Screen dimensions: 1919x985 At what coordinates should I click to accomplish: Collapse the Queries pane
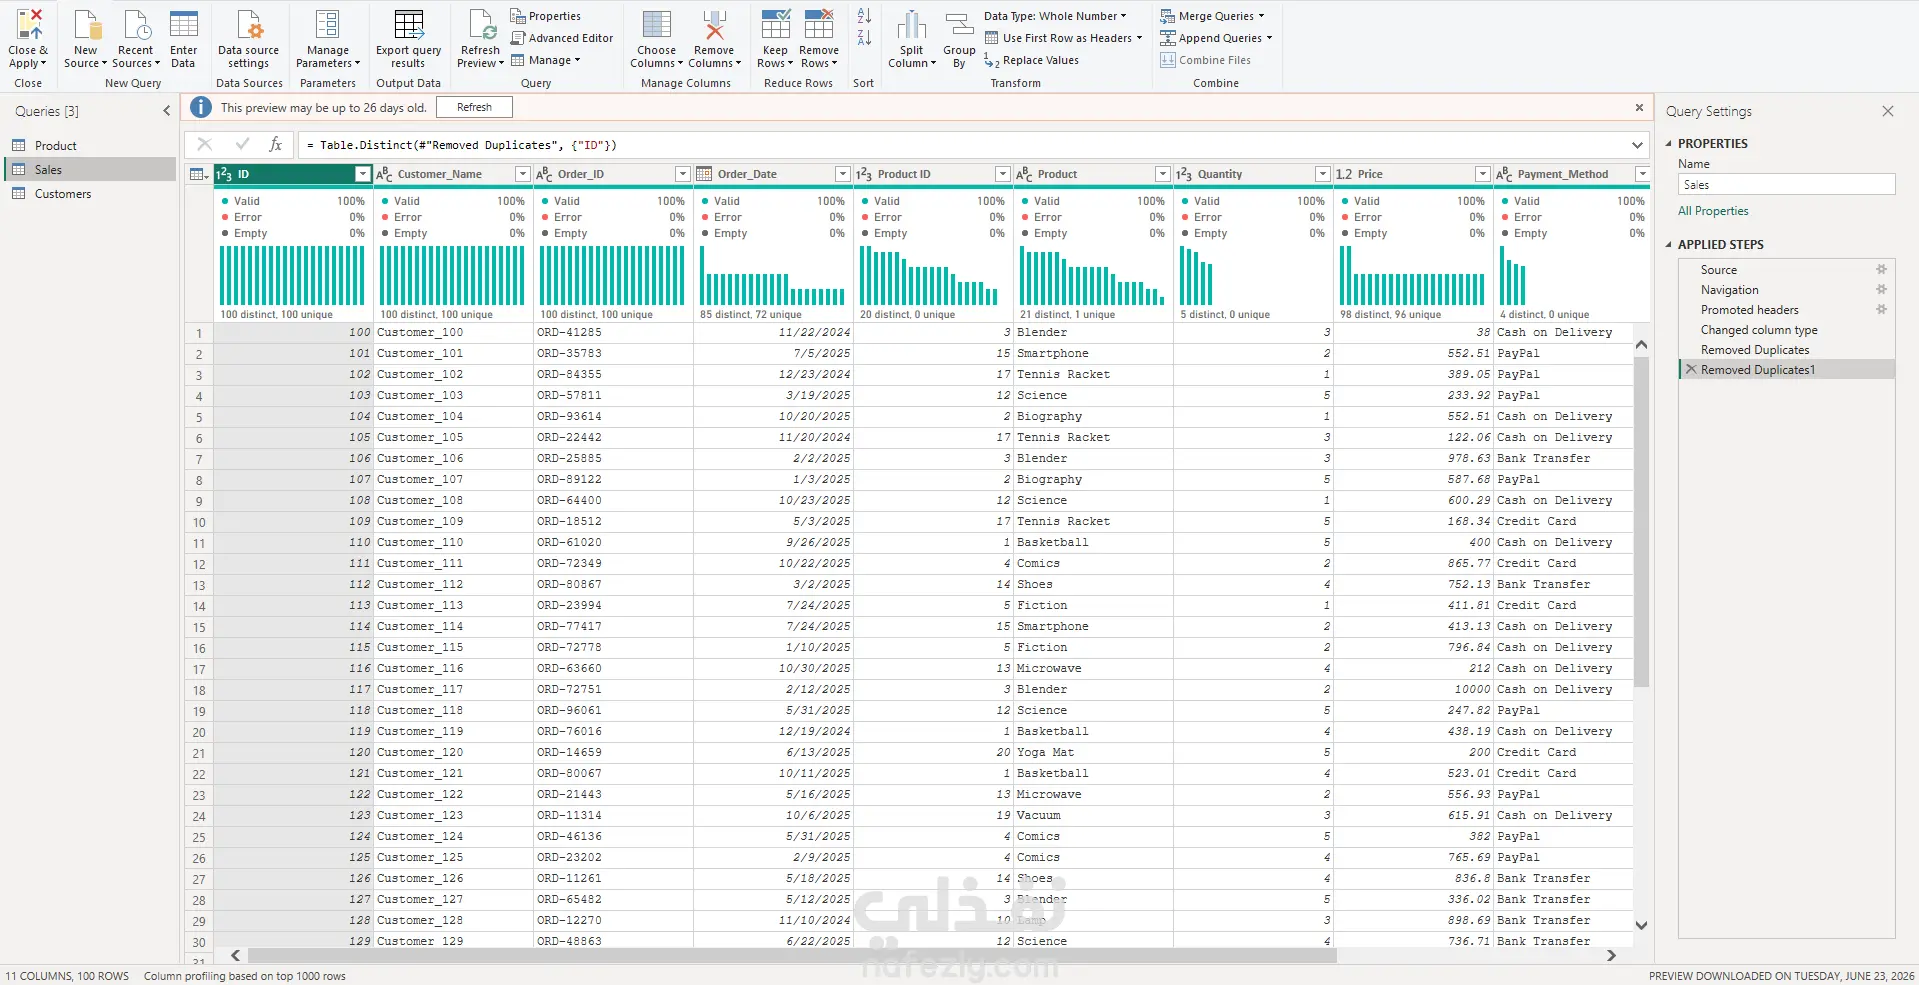point(167,111)
